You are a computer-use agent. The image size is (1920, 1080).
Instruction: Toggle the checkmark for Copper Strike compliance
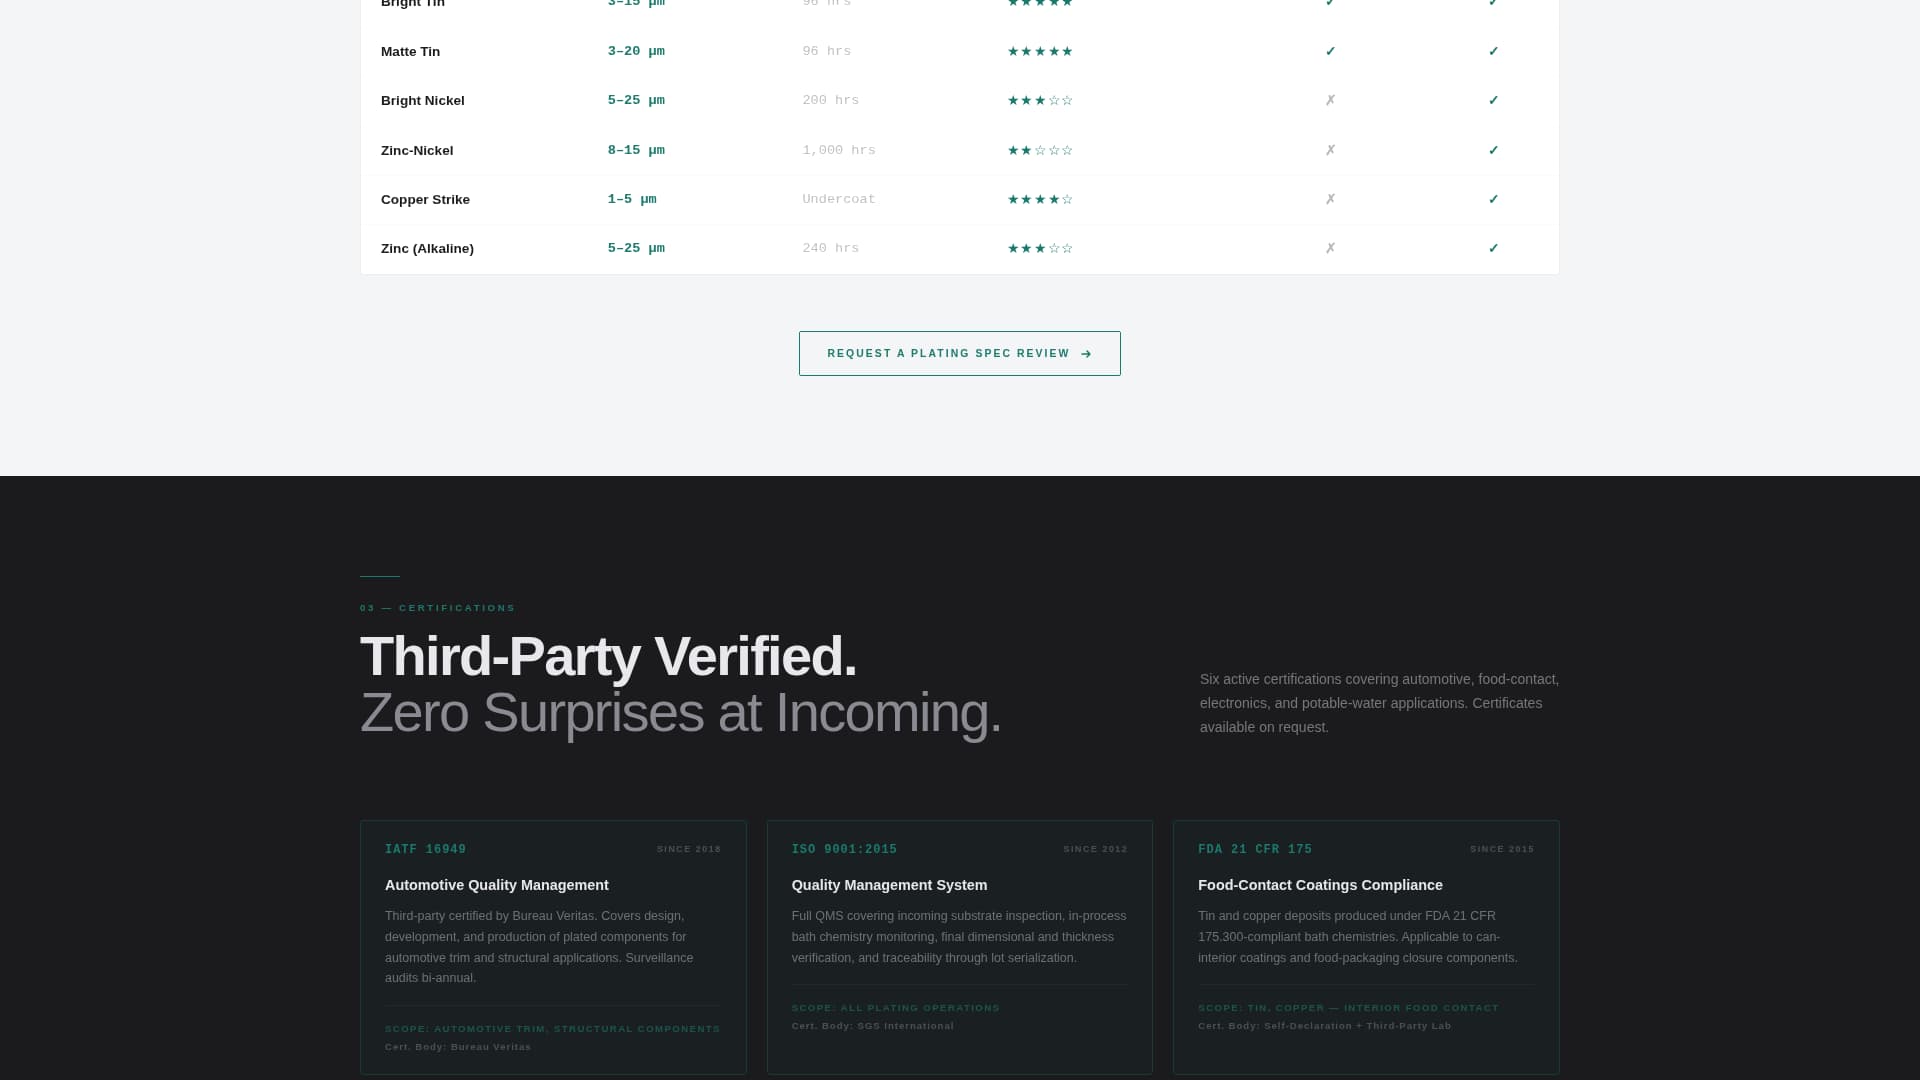tap(1493, 199)
